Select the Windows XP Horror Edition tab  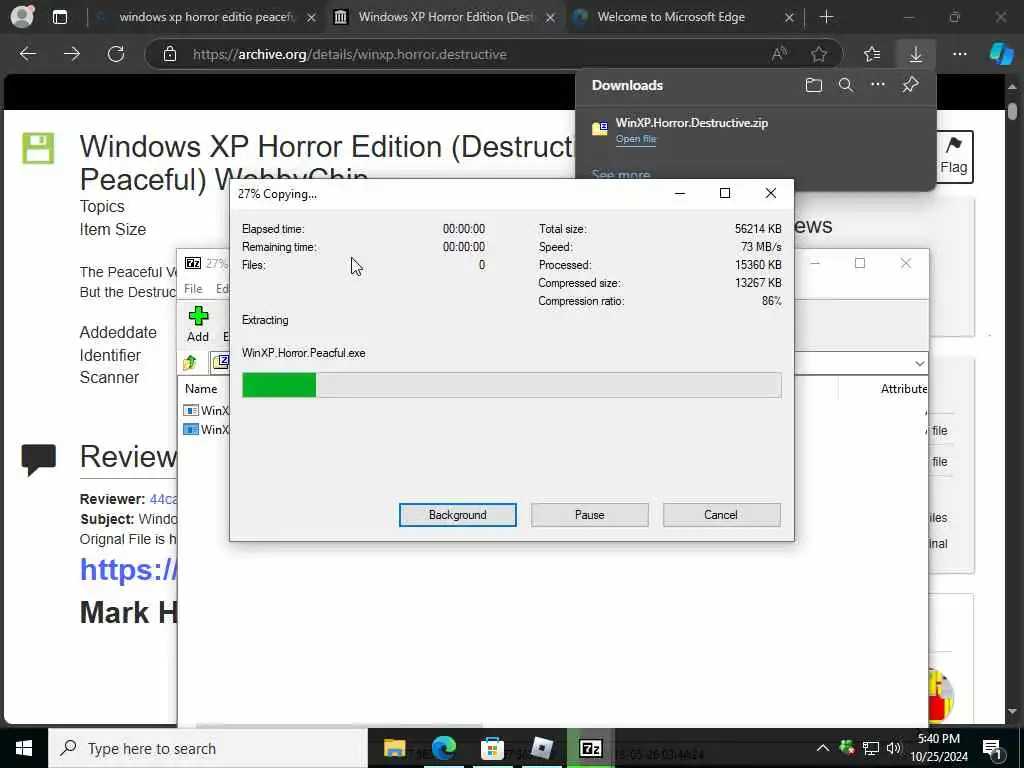445,17
